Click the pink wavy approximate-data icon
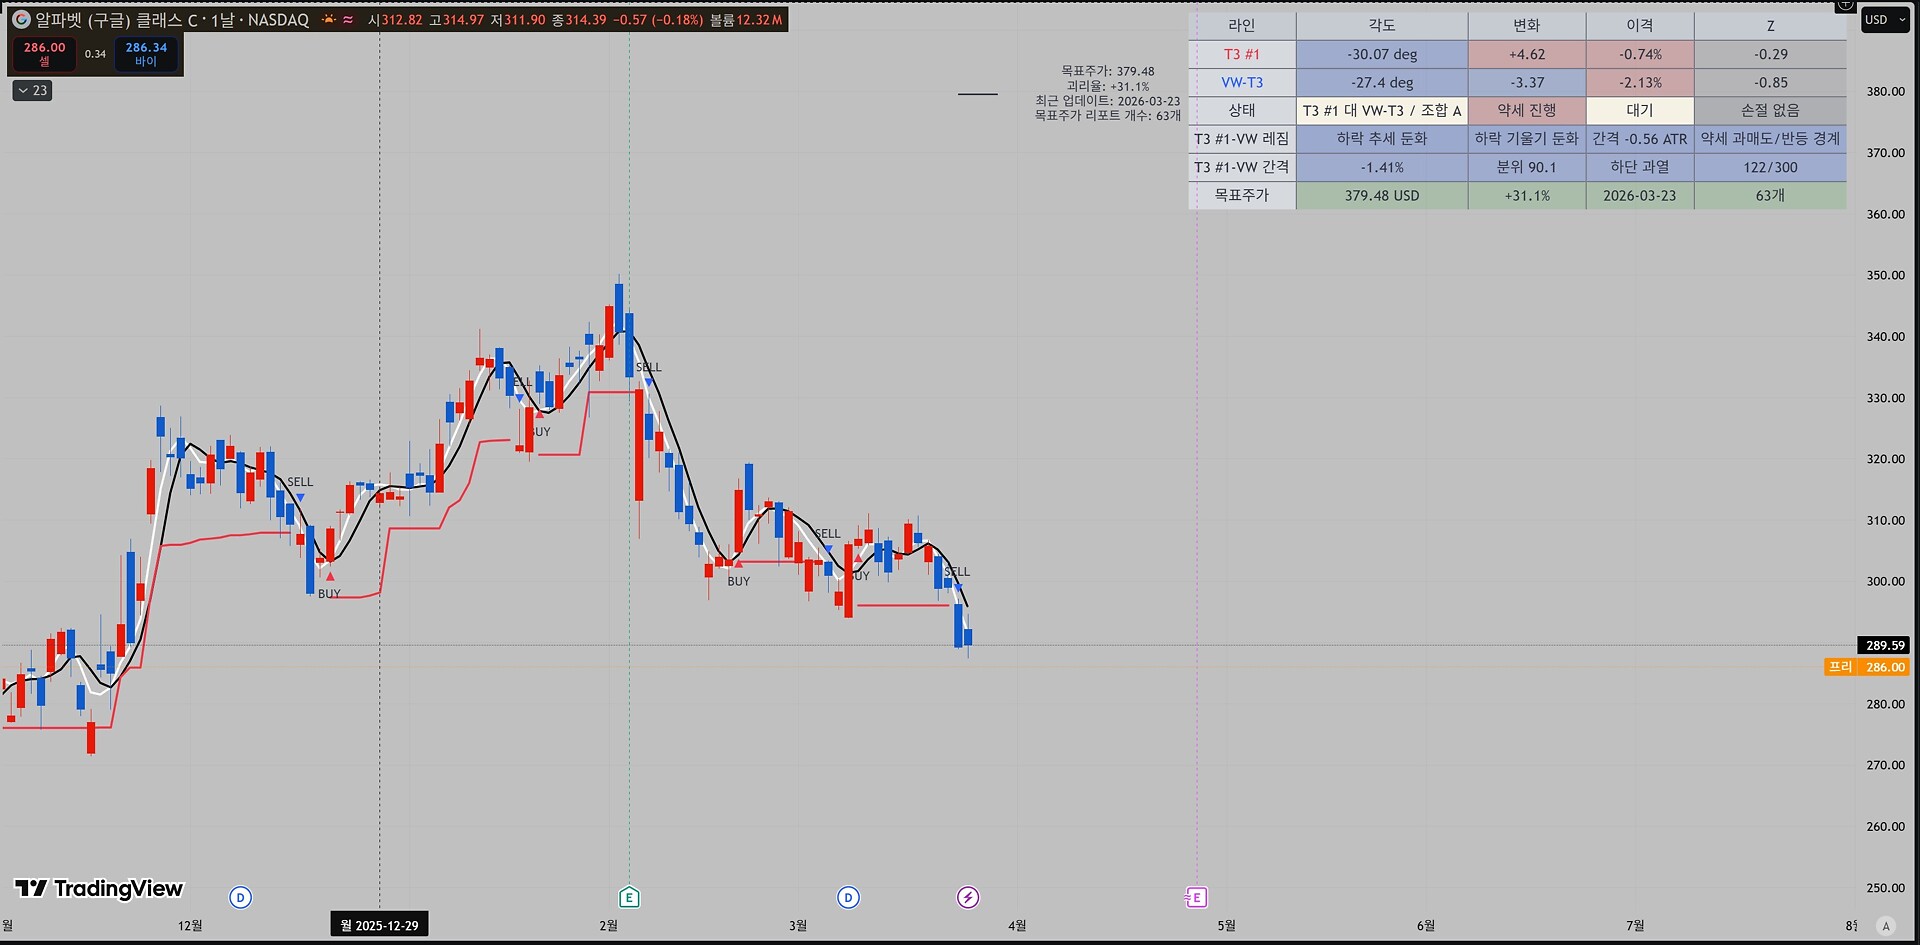The height and width of the screenshot is (945, 1920). [x=348, y=19]
